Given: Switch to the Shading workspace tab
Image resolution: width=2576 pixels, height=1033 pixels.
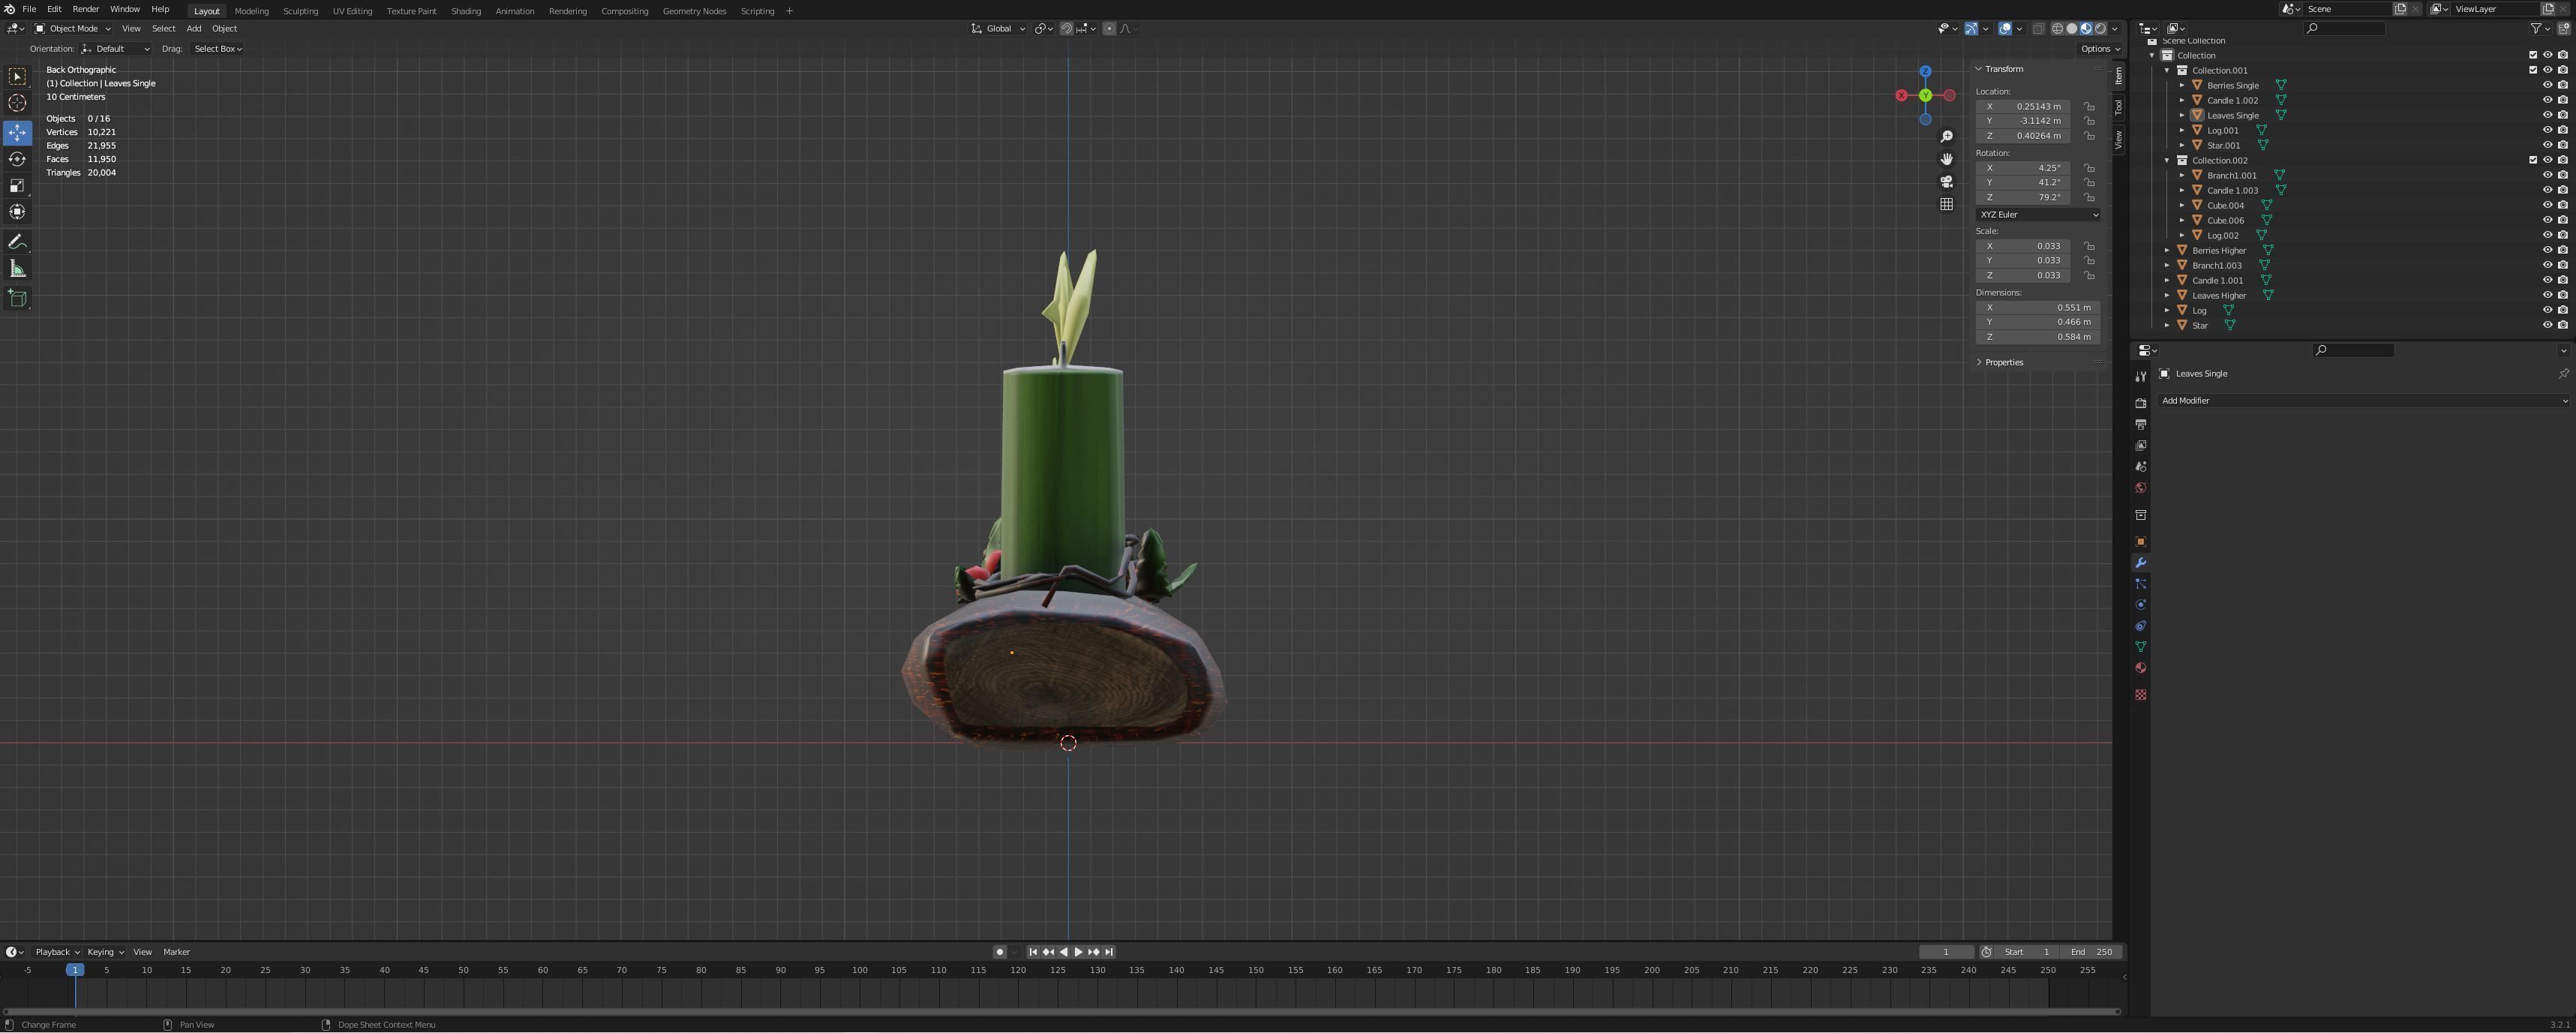Looking at the screenshot, I should [x=466, y=11].
